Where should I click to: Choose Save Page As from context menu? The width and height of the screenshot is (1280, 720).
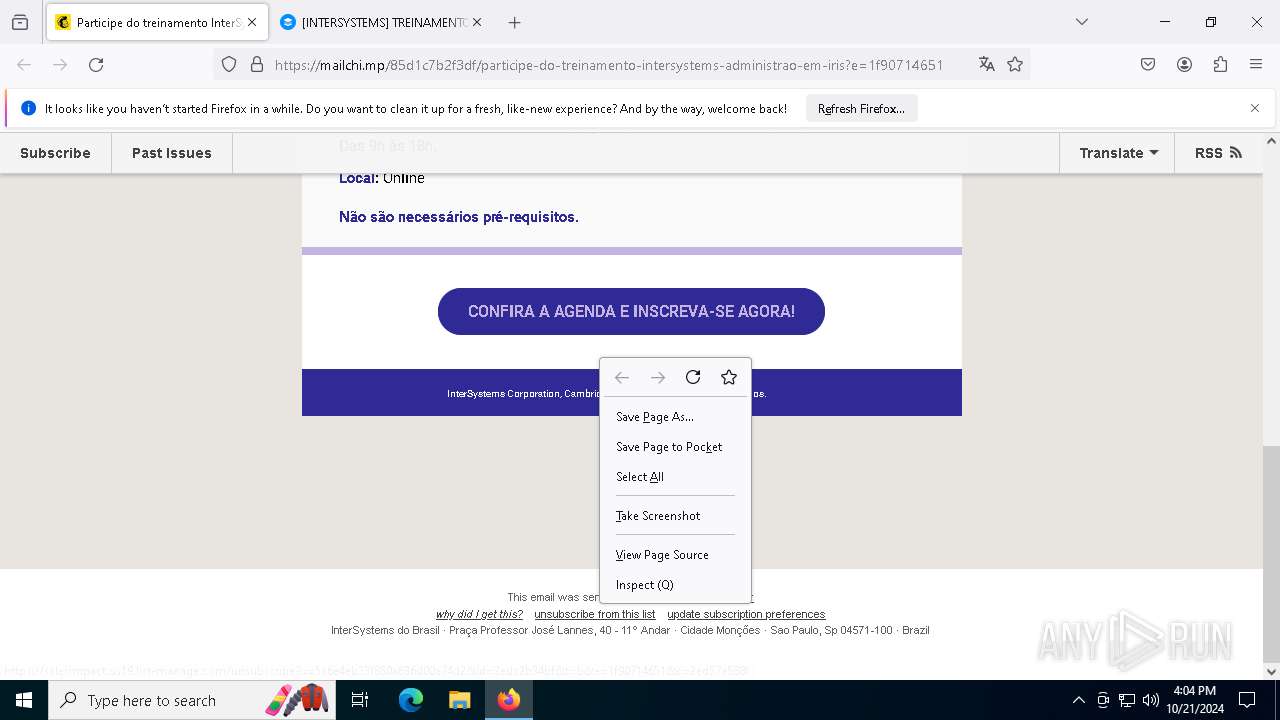click(x=675, y=417)
